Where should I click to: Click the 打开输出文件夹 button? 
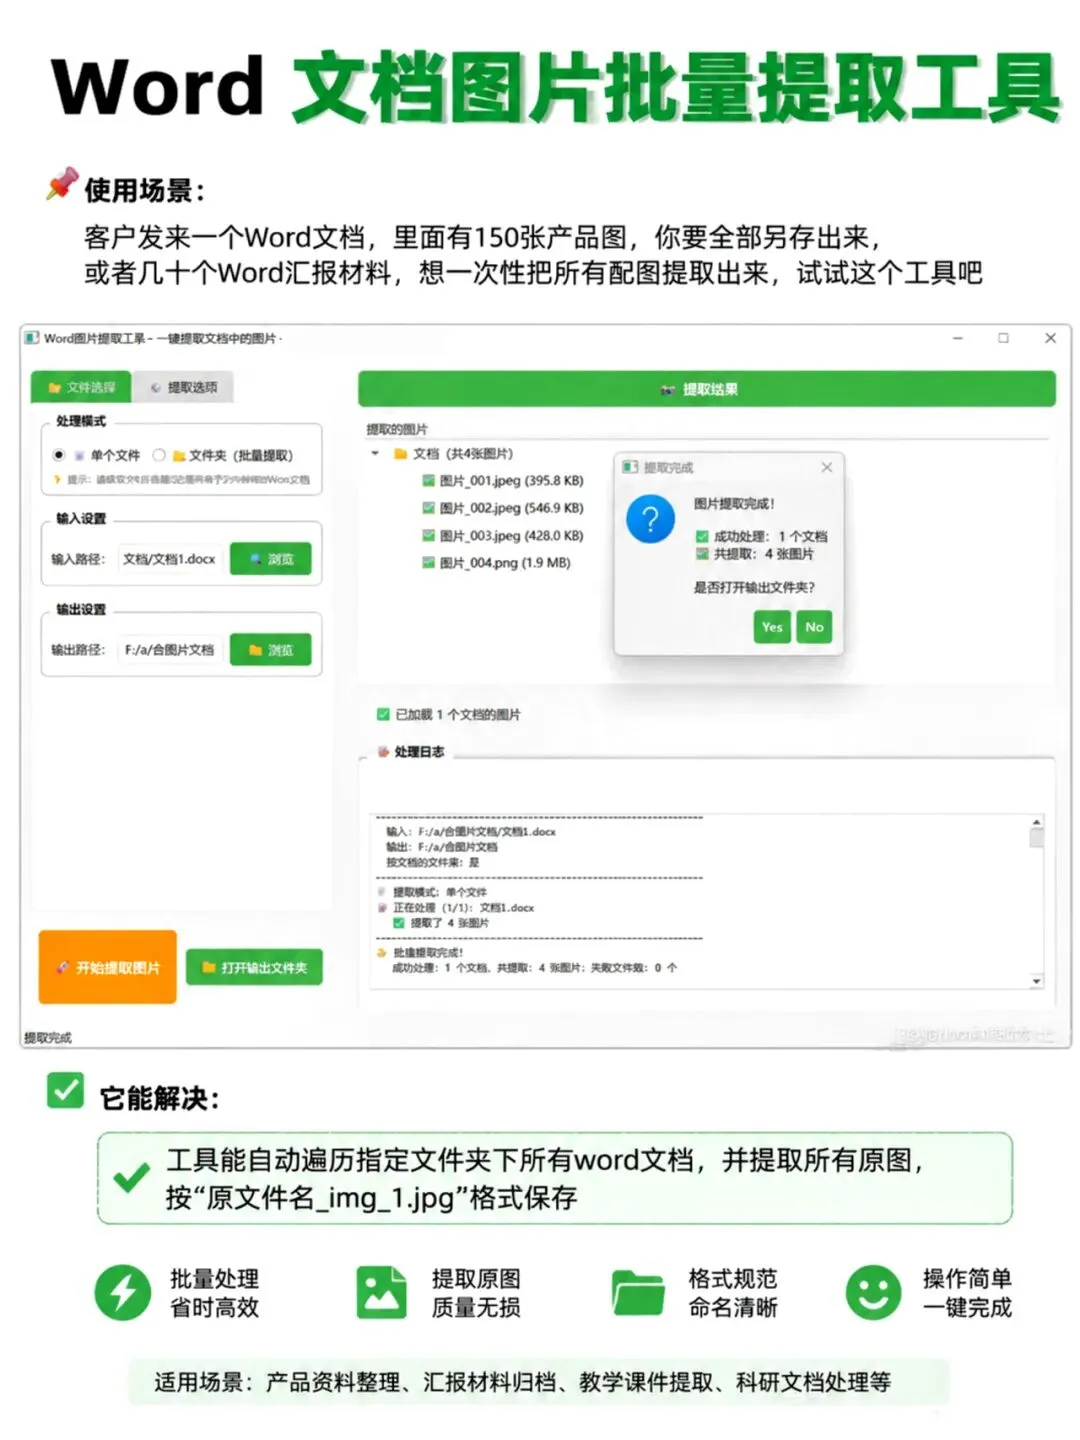point(254,967)
